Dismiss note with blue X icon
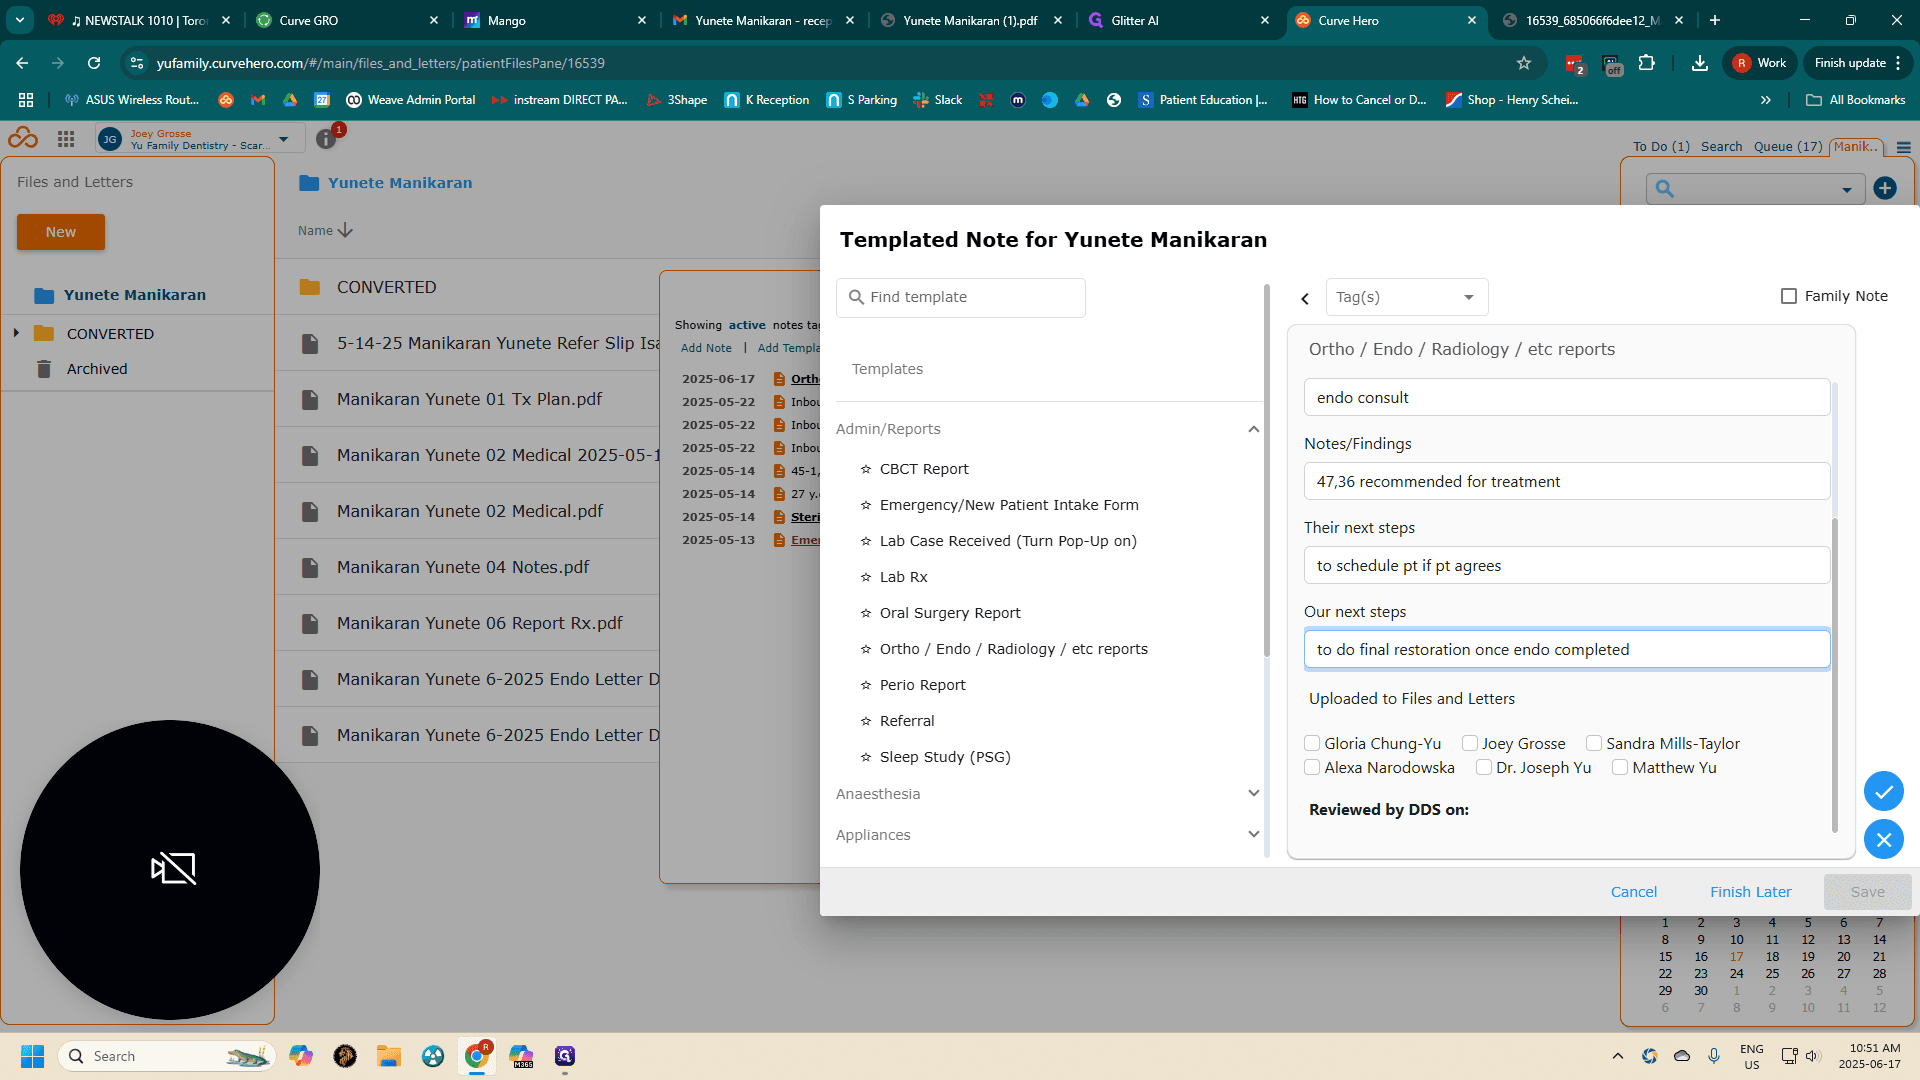The width and height of the screenshot is (1920, 1080). [1883, 840]
